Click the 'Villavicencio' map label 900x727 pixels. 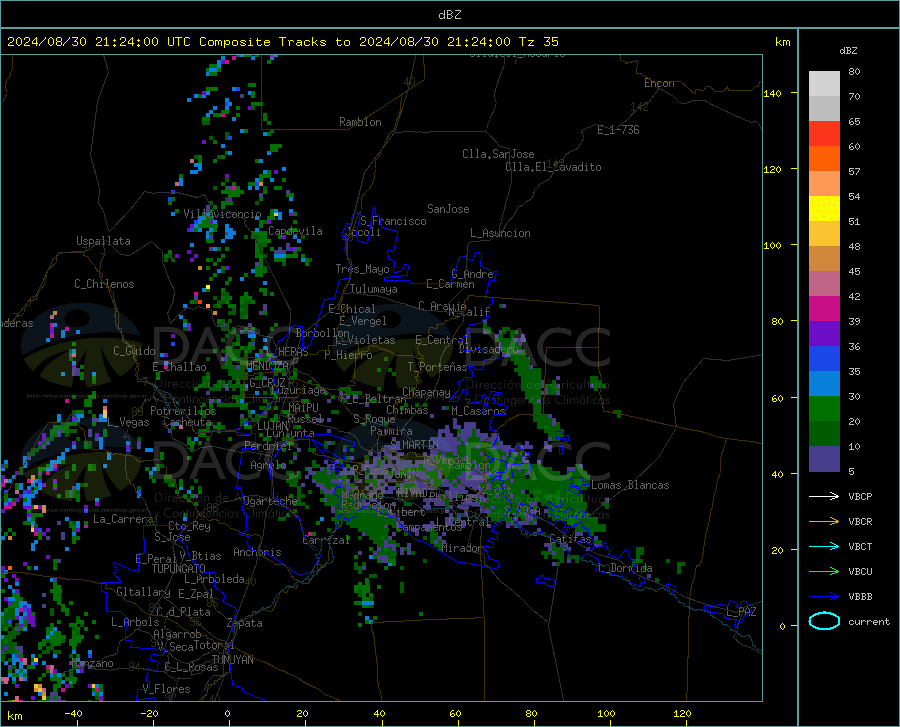pos(222,214)
